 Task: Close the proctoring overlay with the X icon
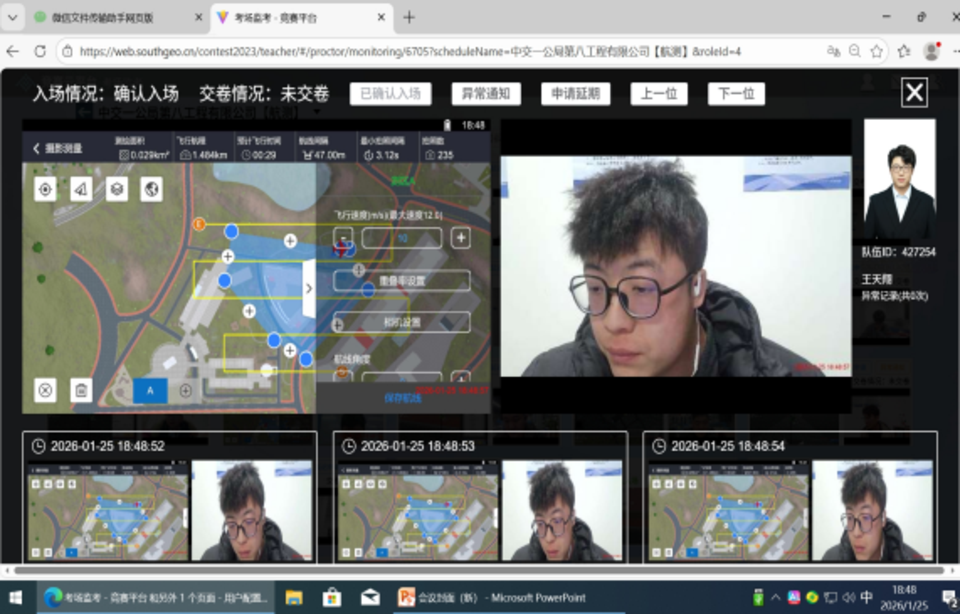(914, 93)
